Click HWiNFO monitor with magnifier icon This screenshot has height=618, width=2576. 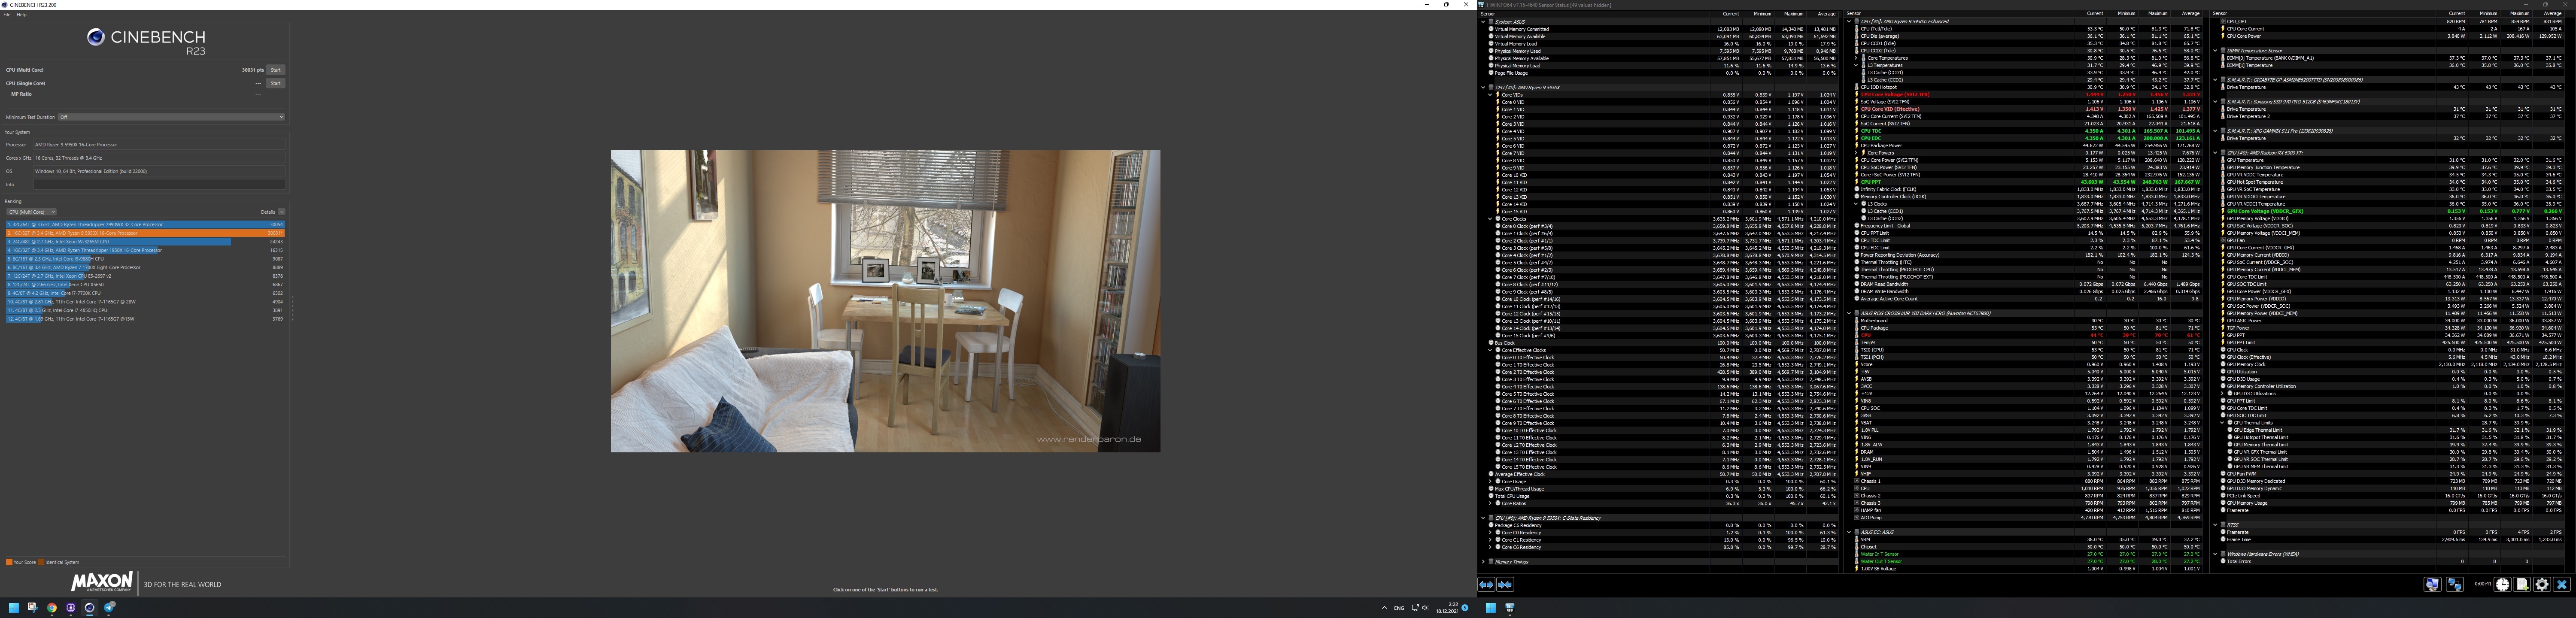pyautogui.click(x=2432, y=584)
